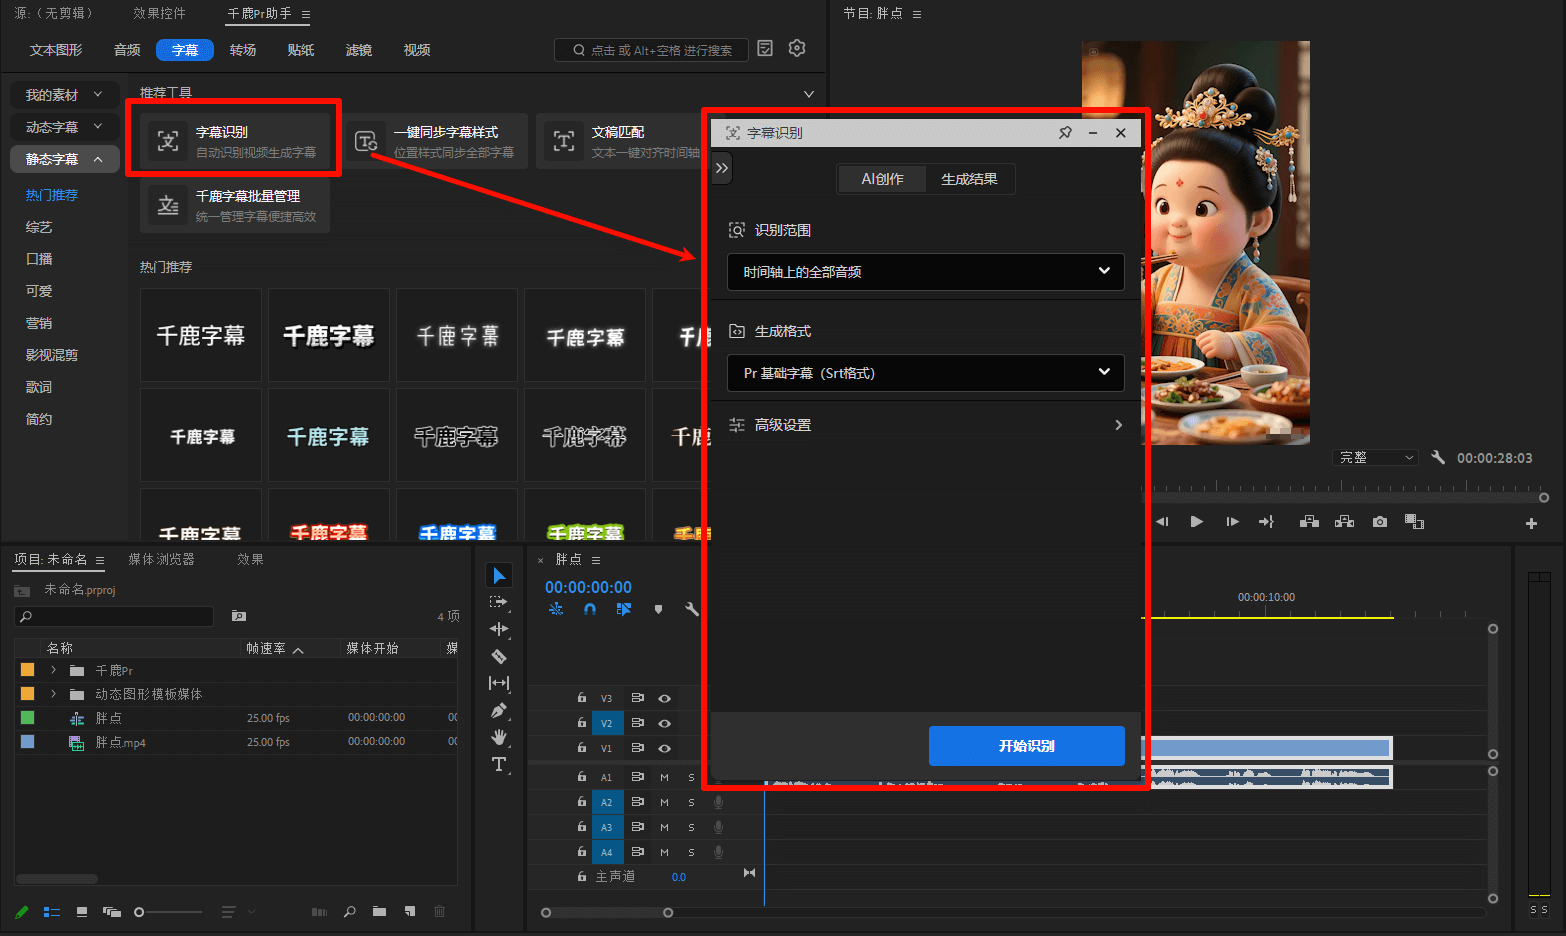Select the Razor tool in timeline toolbox
This screenshot has width=1566, height=936.
(499, 657)
